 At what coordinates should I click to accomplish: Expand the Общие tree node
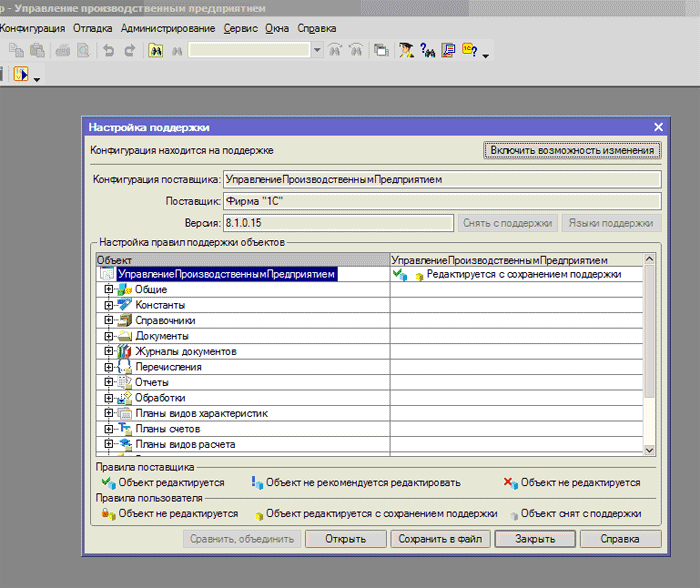[x=109, y=290]
